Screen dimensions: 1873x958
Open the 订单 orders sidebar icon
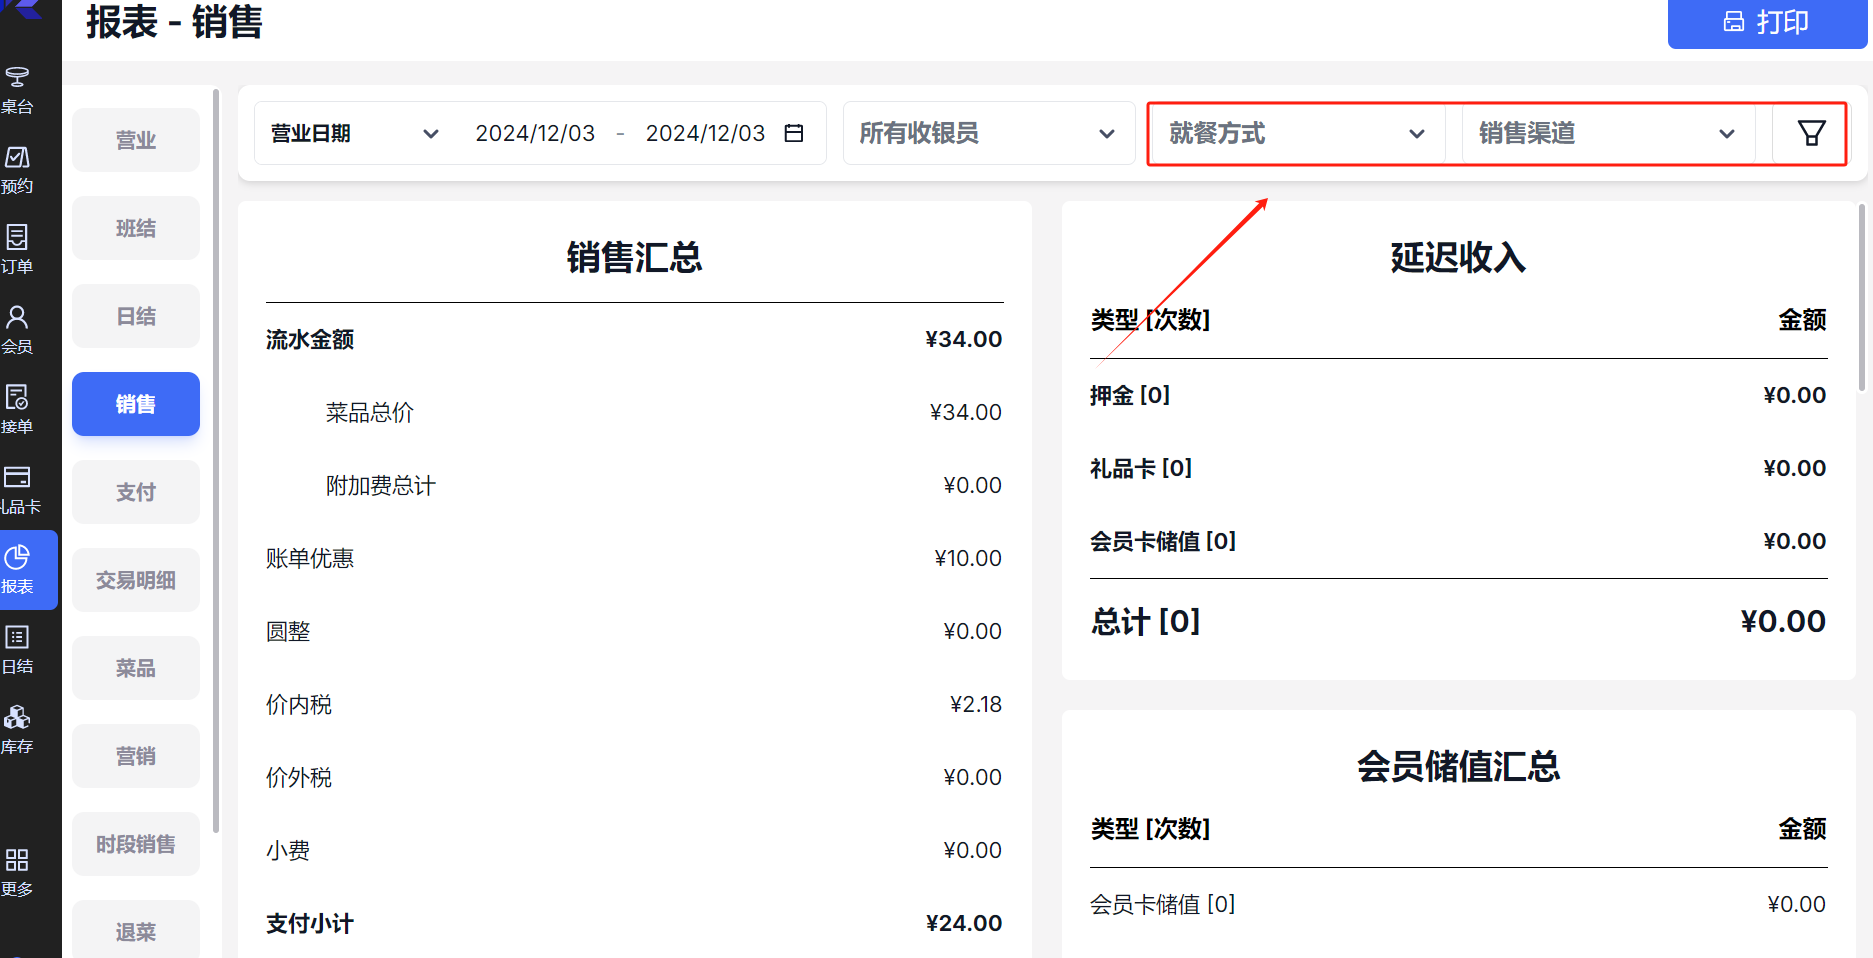click(17, 251)
